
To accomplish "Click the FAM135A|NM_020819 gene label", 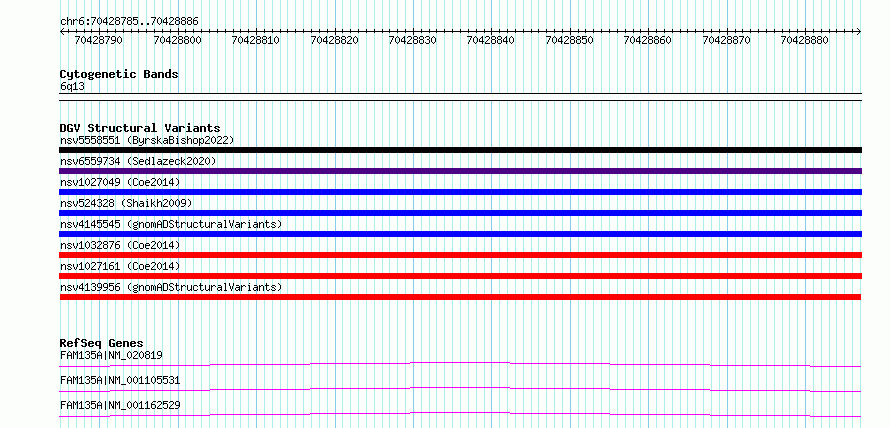I will pos(111,356).
